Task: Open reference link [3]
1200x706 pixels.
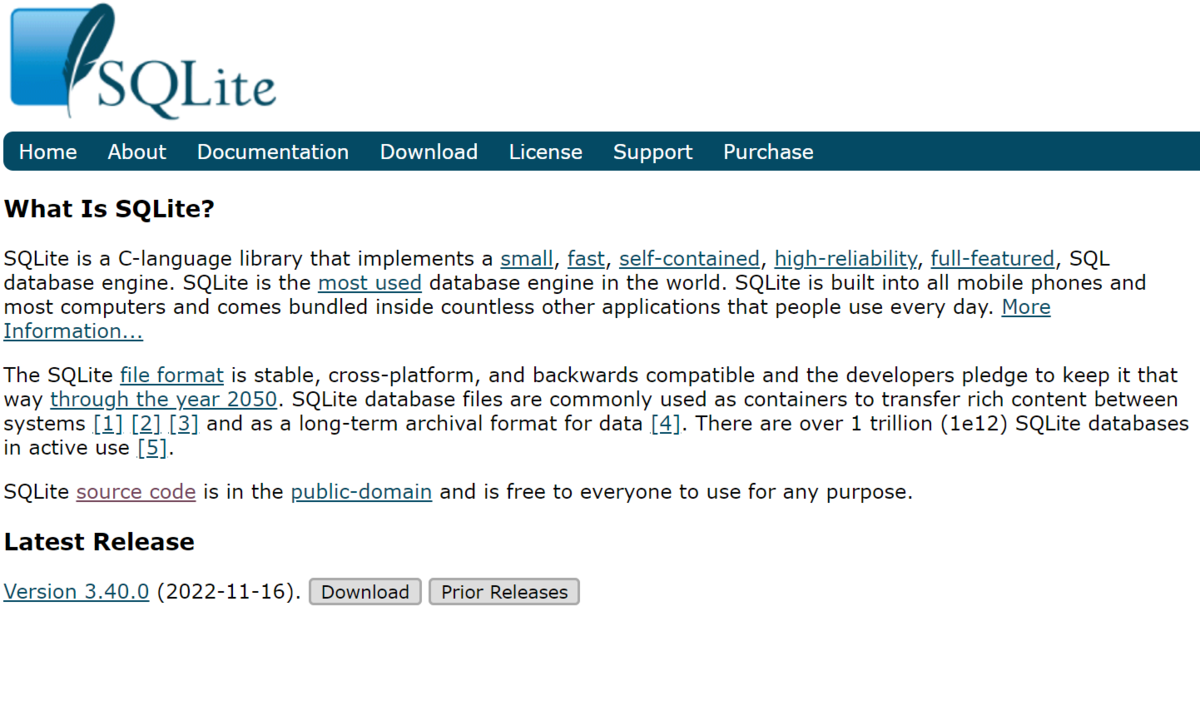Action: (x=184, y=423)
